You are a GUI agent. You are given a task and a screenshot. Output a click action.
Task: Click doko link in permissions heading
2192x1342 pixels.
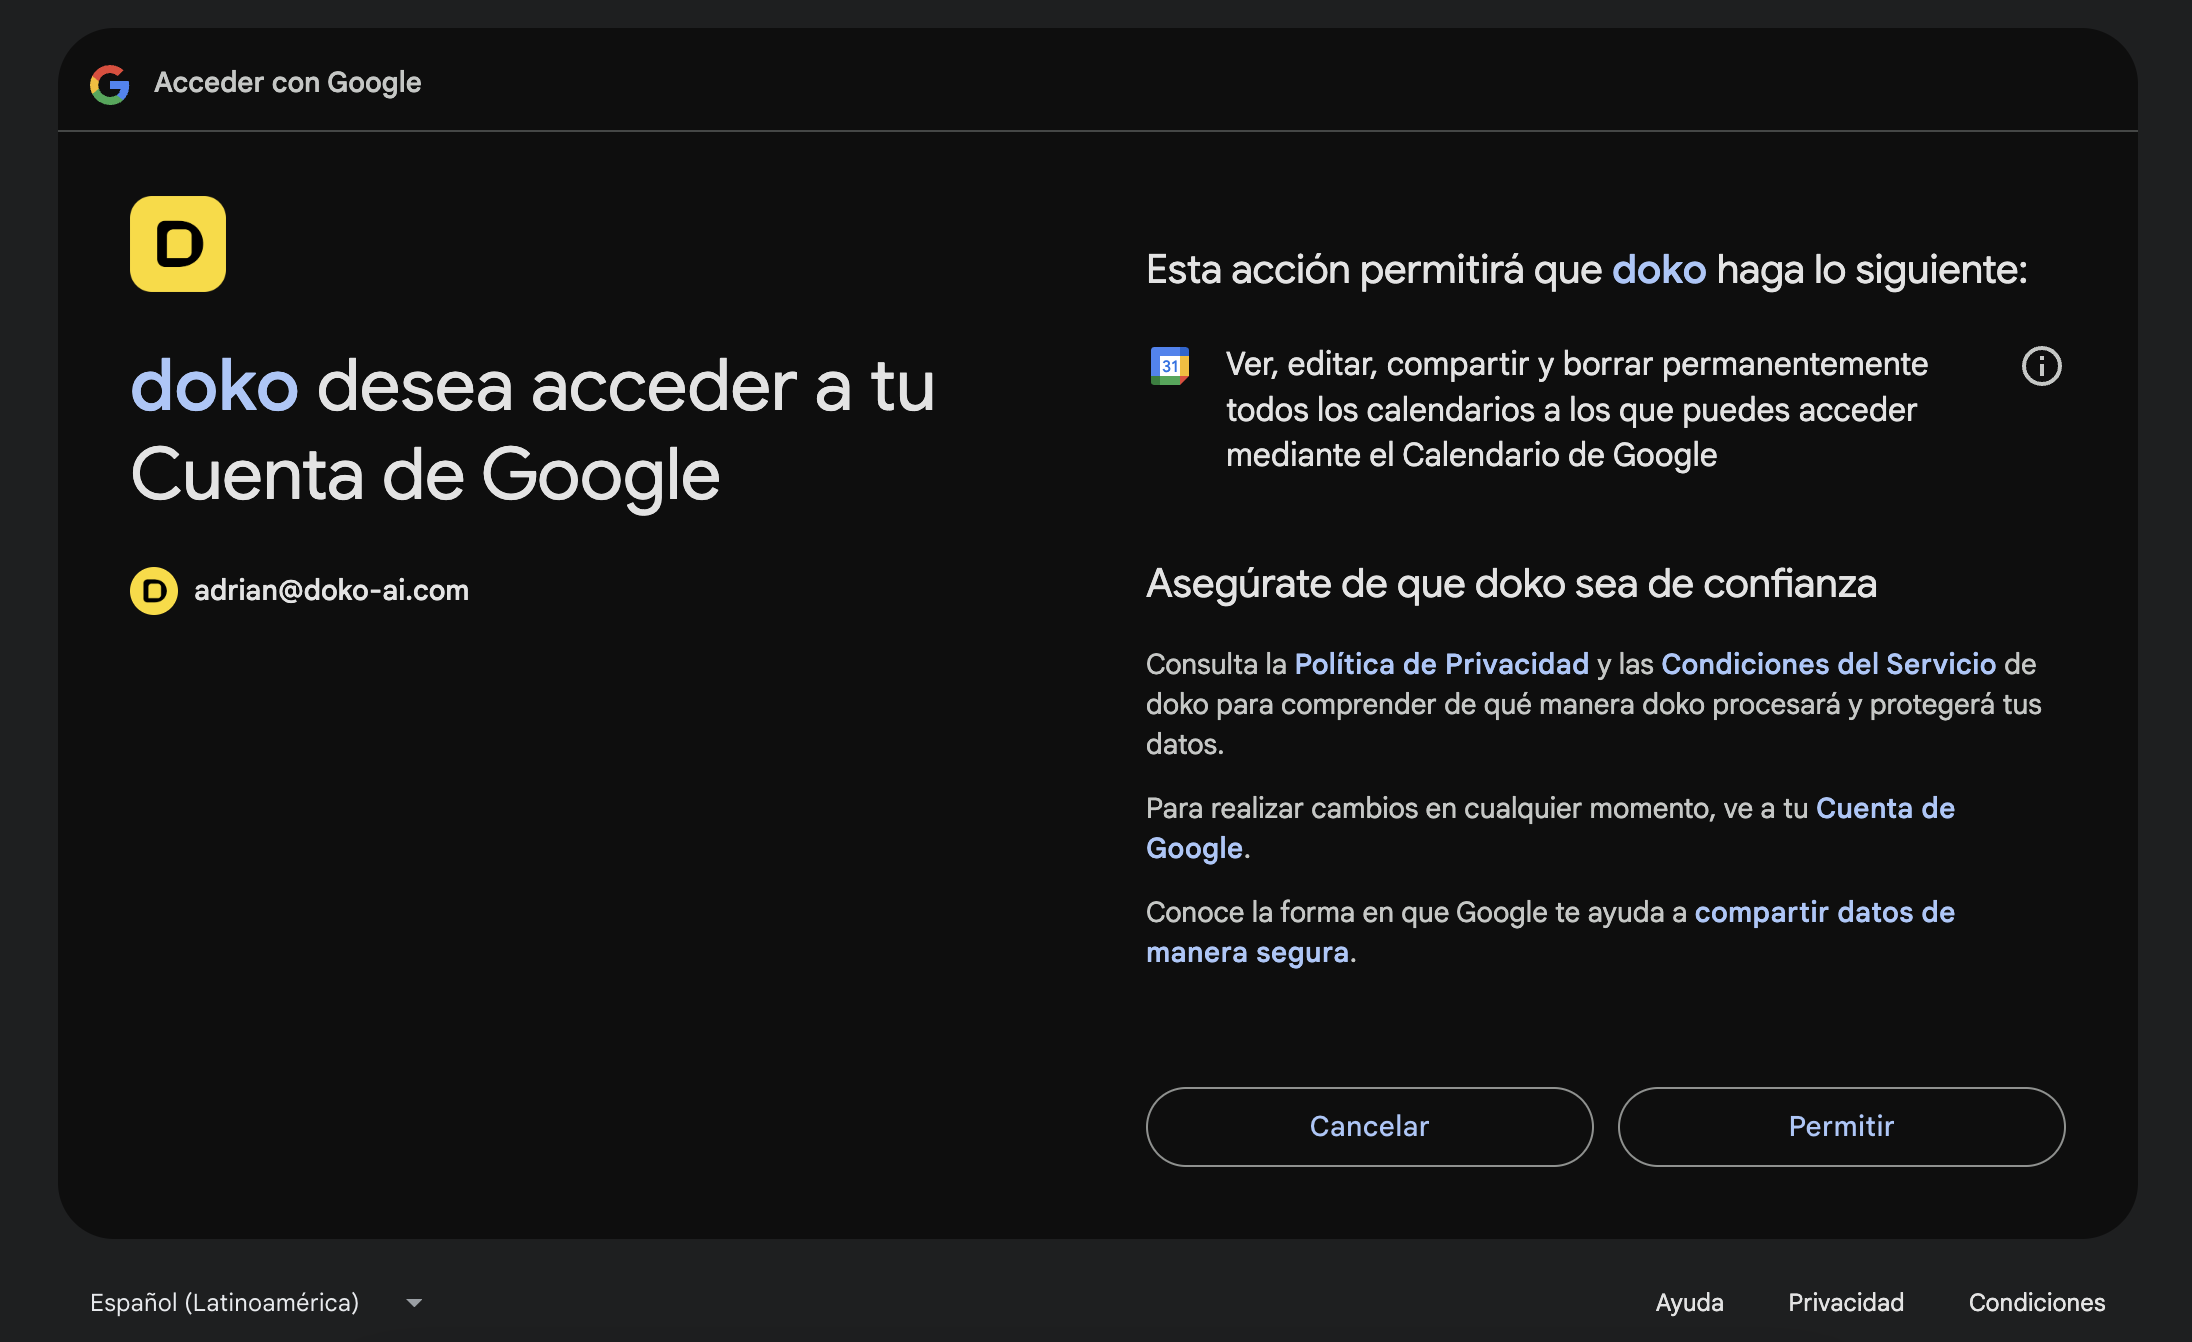coord(1658,270)
